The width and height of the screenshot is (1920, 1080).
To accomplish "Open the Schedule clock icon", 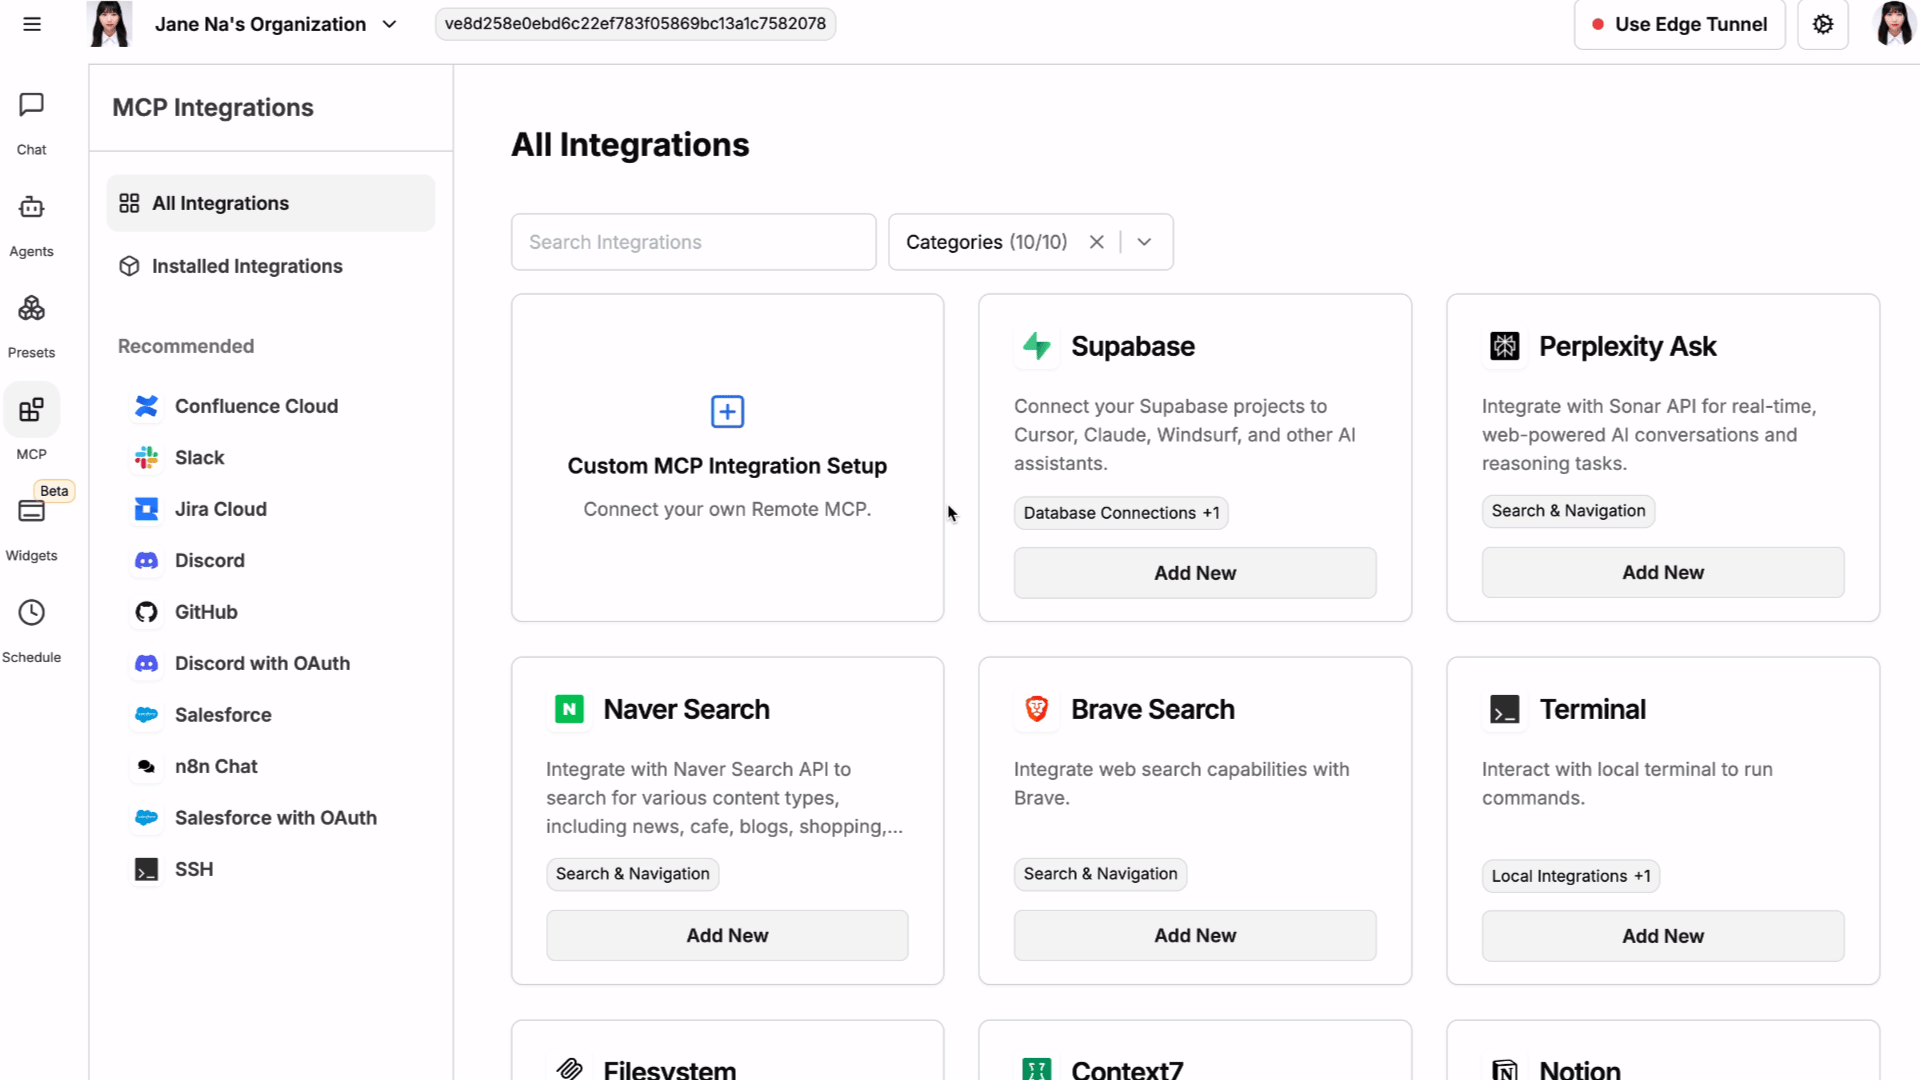I will pos(31,613).
